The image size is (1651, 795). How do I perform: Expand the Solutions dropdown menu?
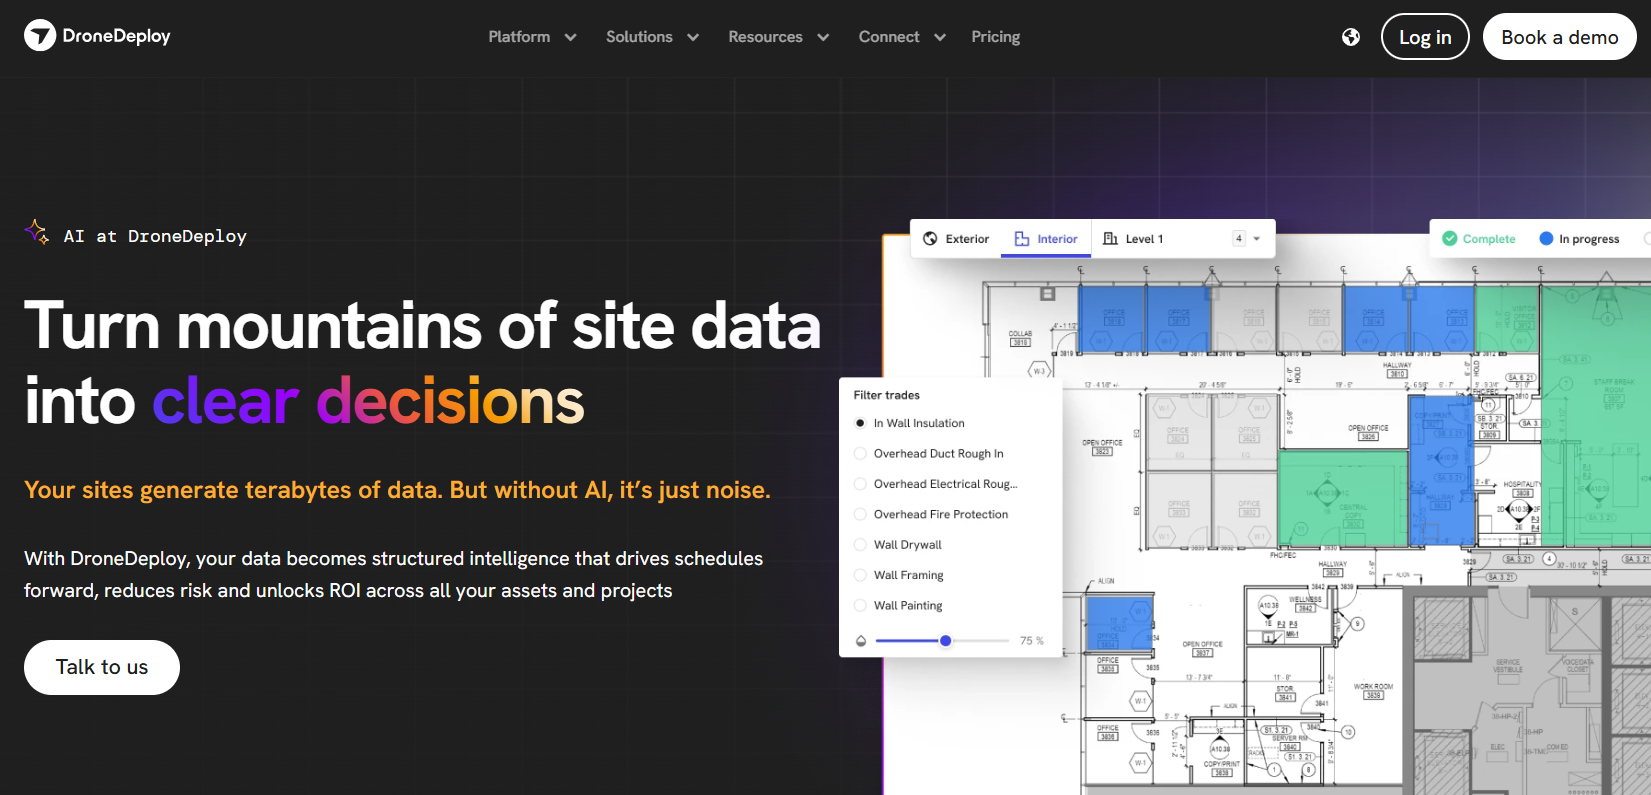pos(652,37)
